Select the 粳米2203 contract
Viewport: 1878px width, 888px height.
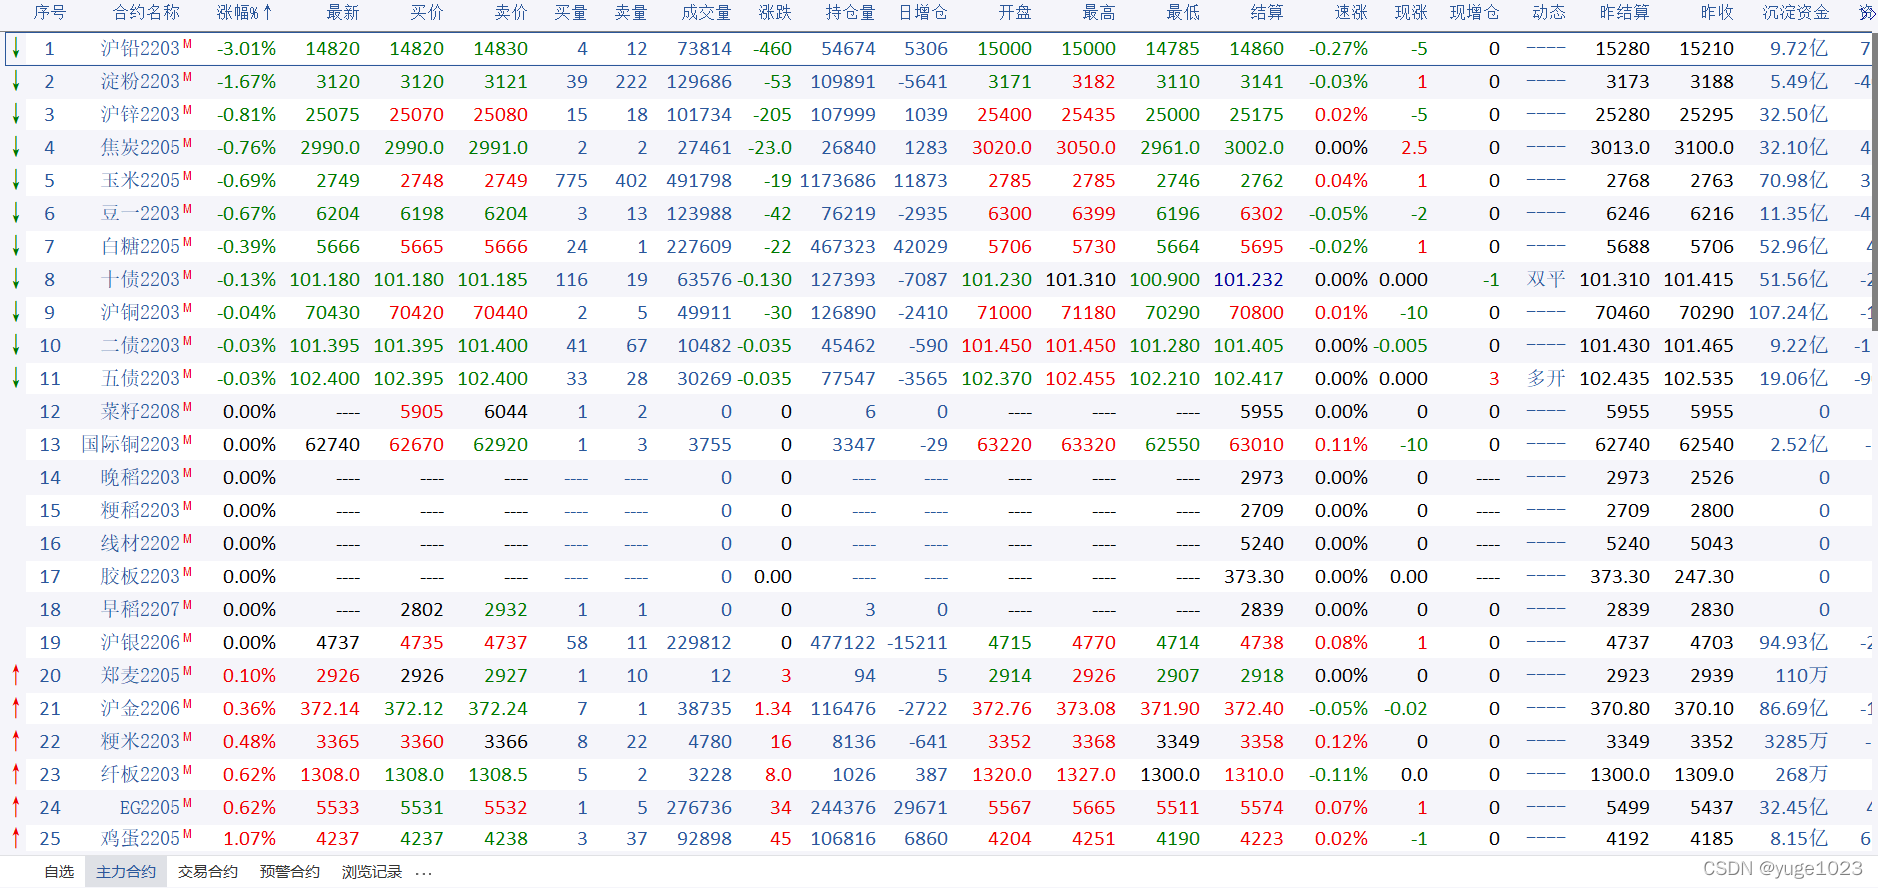[x=140, y=741]
